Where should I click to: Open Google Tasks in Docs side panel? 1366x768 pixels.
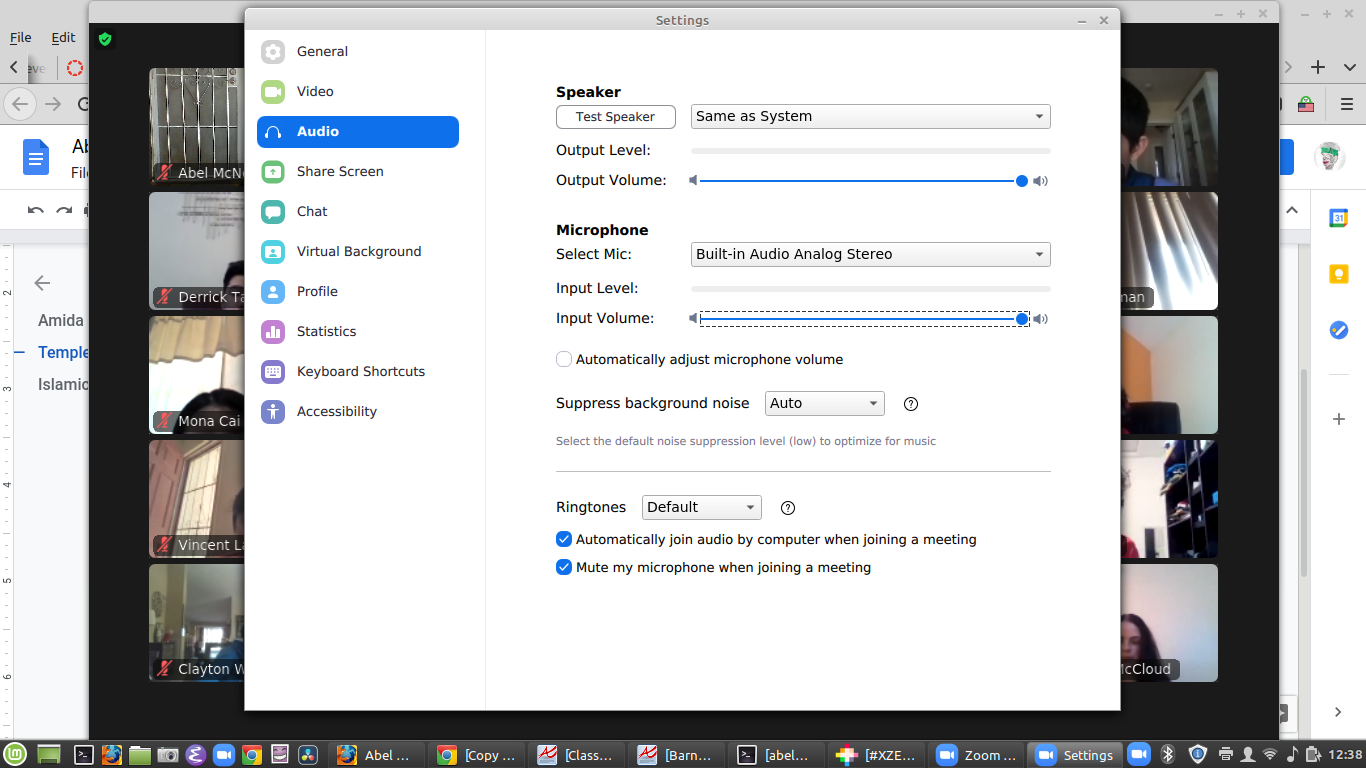coord(1339,330)
